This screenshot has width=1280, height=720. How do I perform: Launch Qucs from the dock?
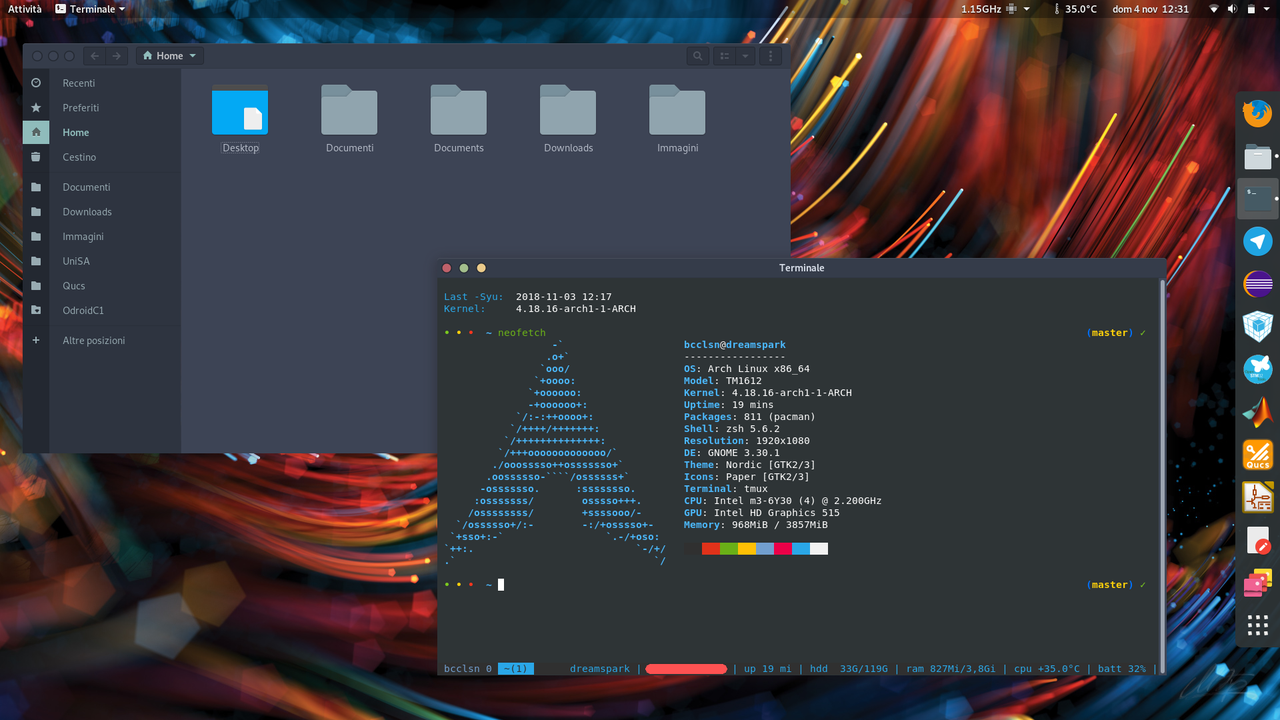coord(1257,455)
